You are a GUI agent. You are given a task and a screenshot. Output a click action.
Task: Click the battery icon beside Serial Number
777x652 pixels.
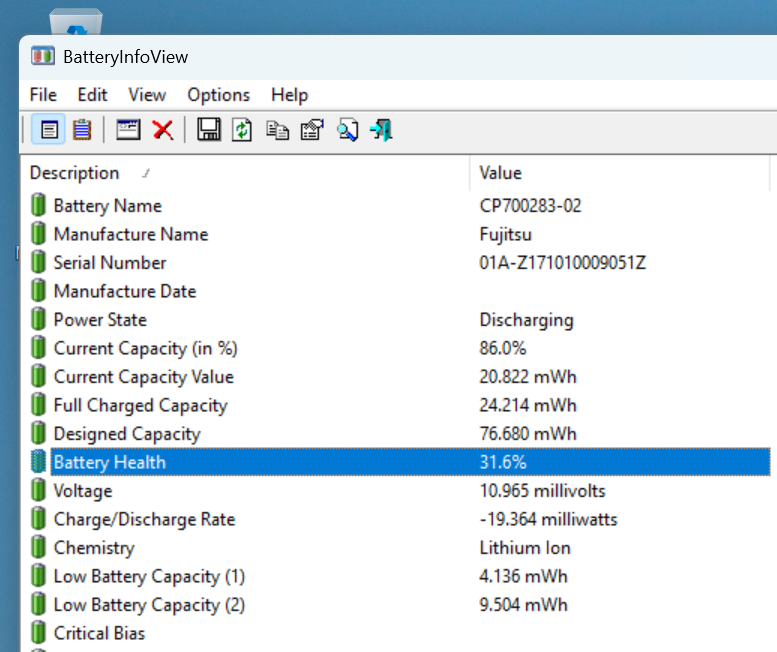[38, 262]
